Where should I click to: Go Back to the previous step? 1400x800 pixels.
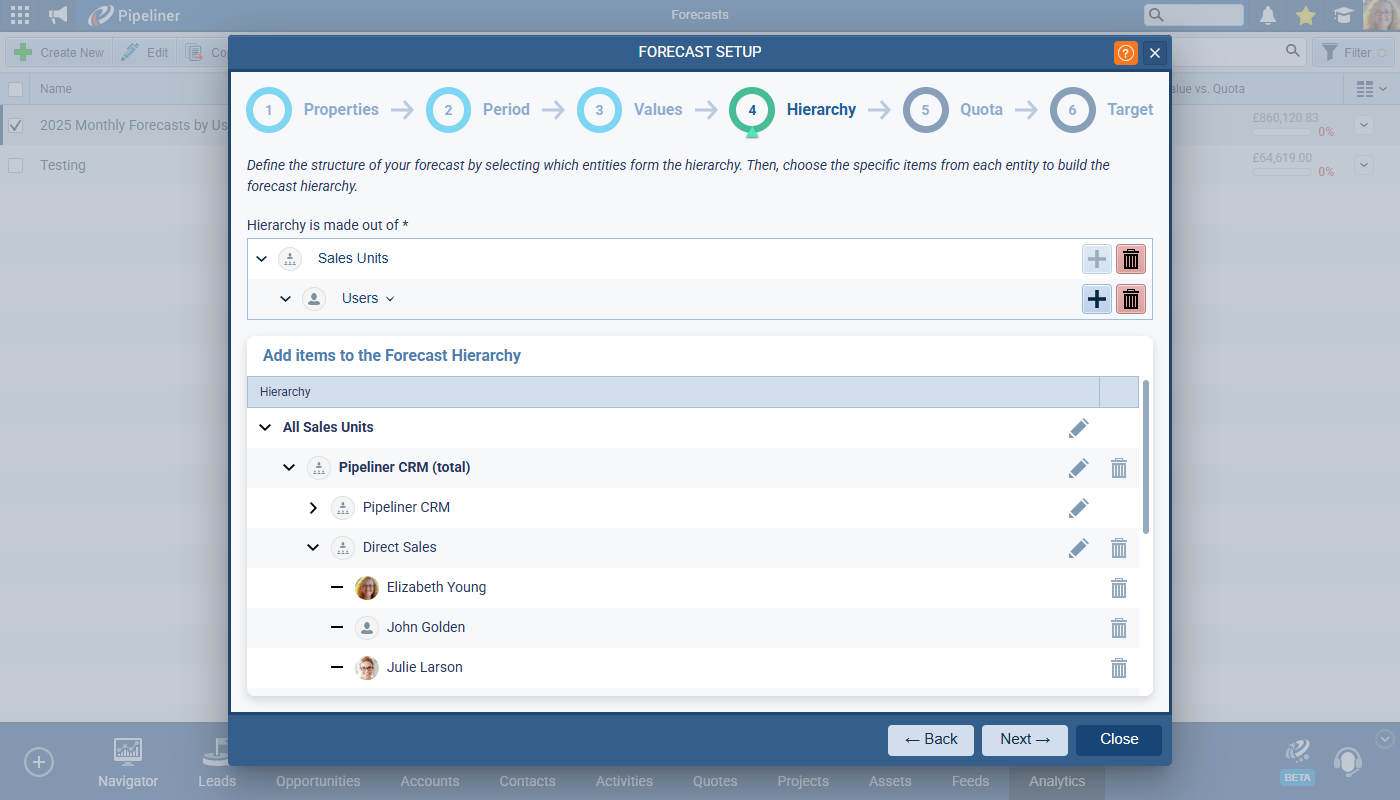pyautogui.click(x=931, y=739)
